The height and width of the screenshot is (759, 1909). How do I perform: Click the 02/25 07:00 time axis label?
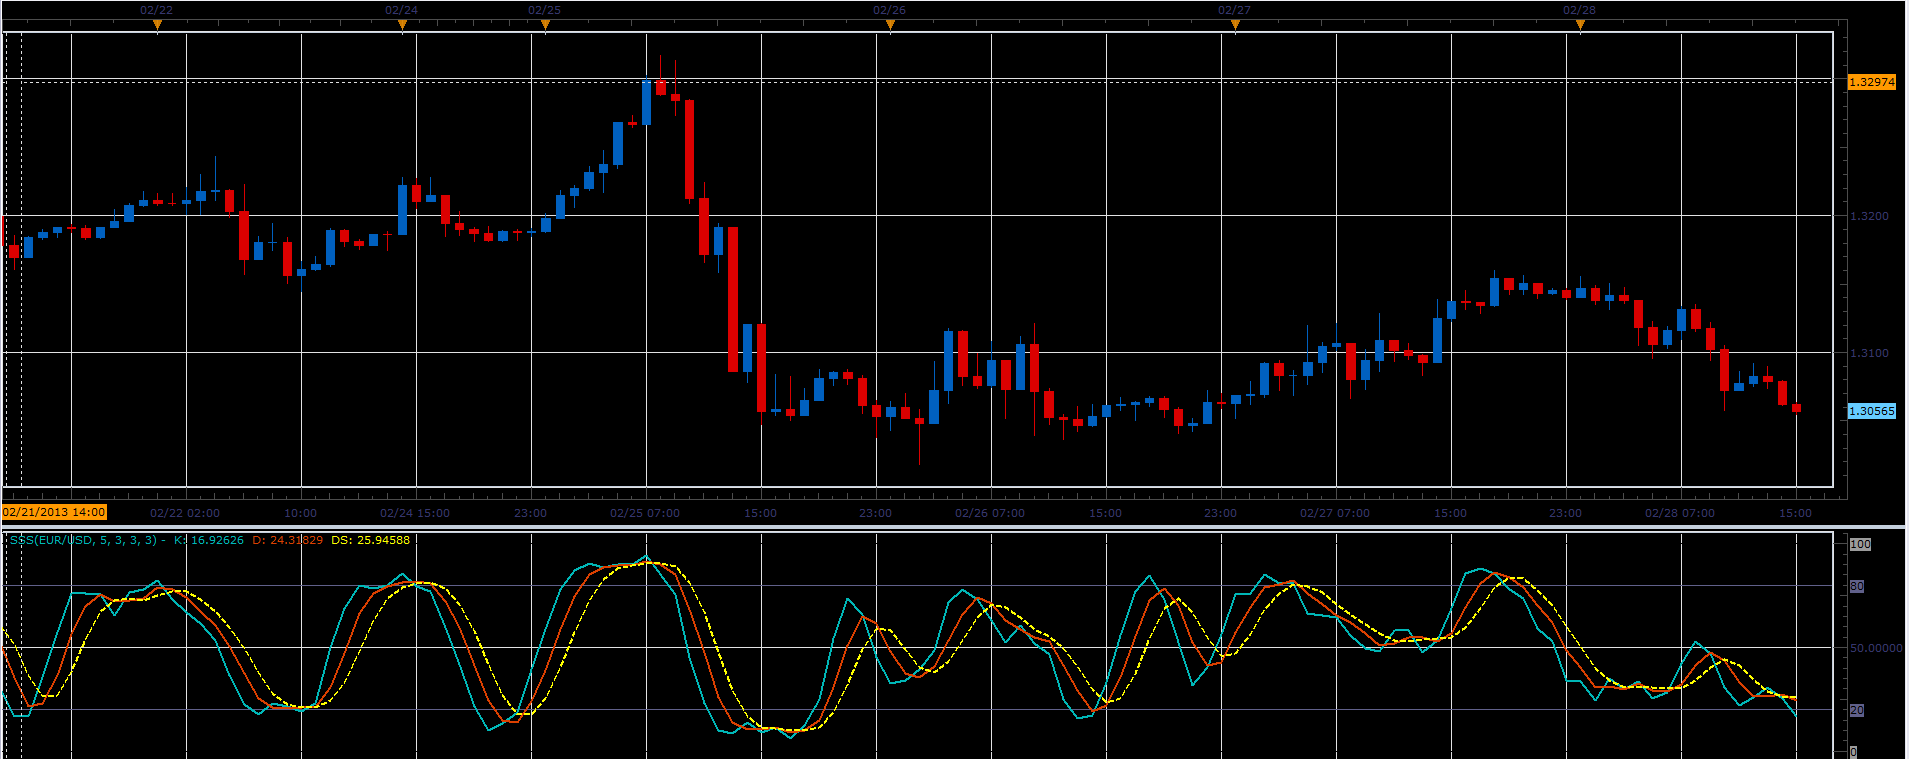pos(645,513)
